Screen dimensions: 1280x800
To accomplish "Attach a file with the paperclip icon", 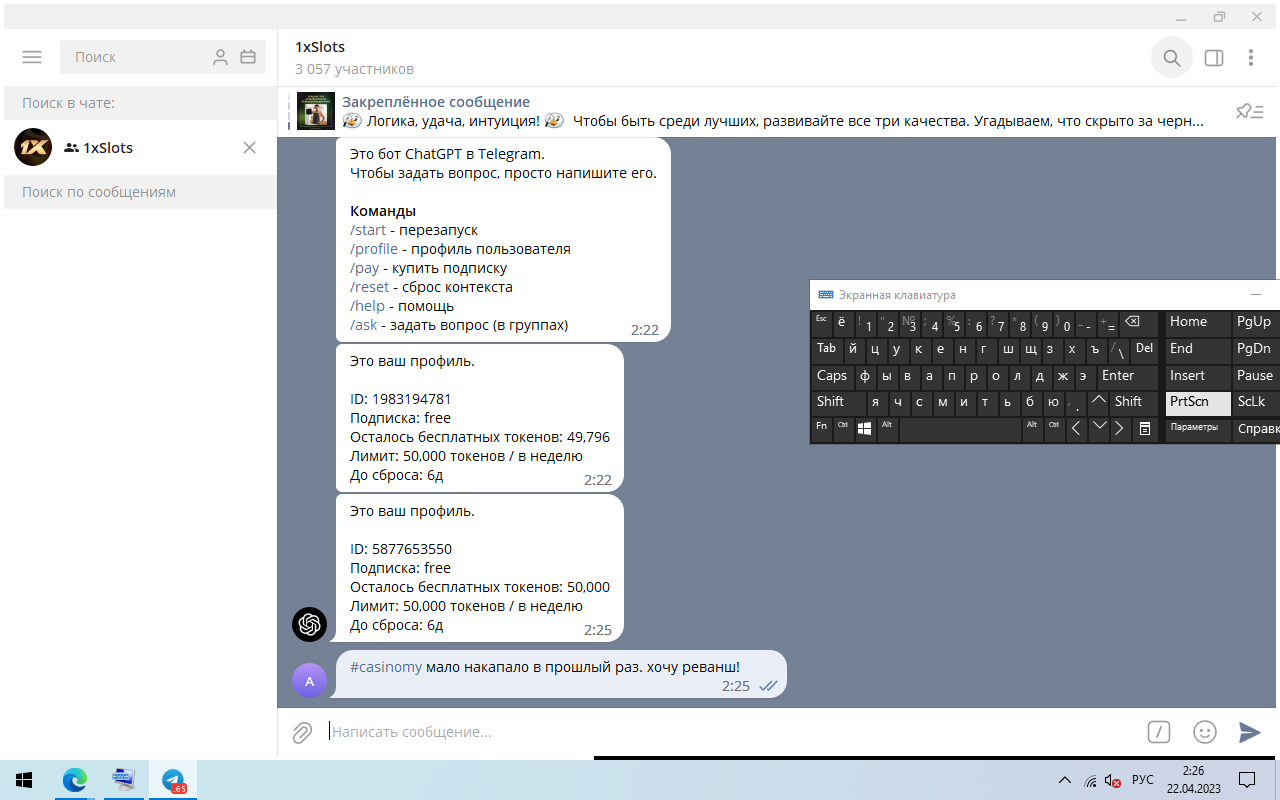I will [302, 733].
